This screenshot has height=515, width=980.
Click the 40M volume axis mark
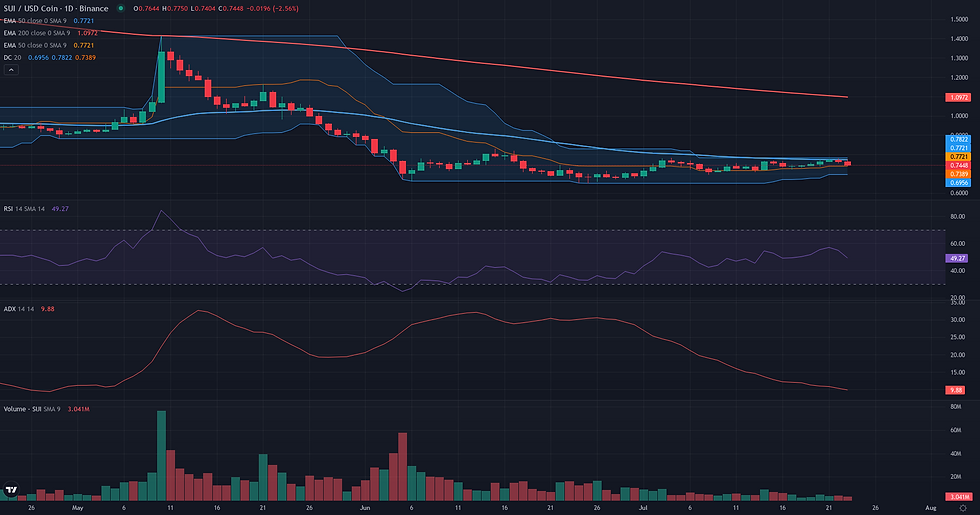956,454
